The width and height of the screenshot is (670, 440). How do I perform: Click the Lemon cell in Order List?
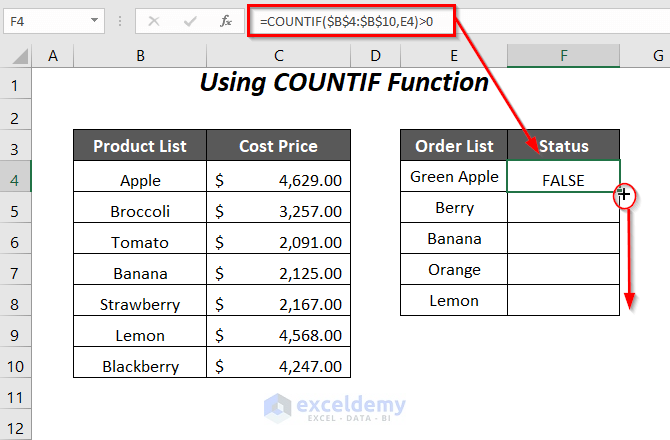pyautogui.click(x=454, y=300)
